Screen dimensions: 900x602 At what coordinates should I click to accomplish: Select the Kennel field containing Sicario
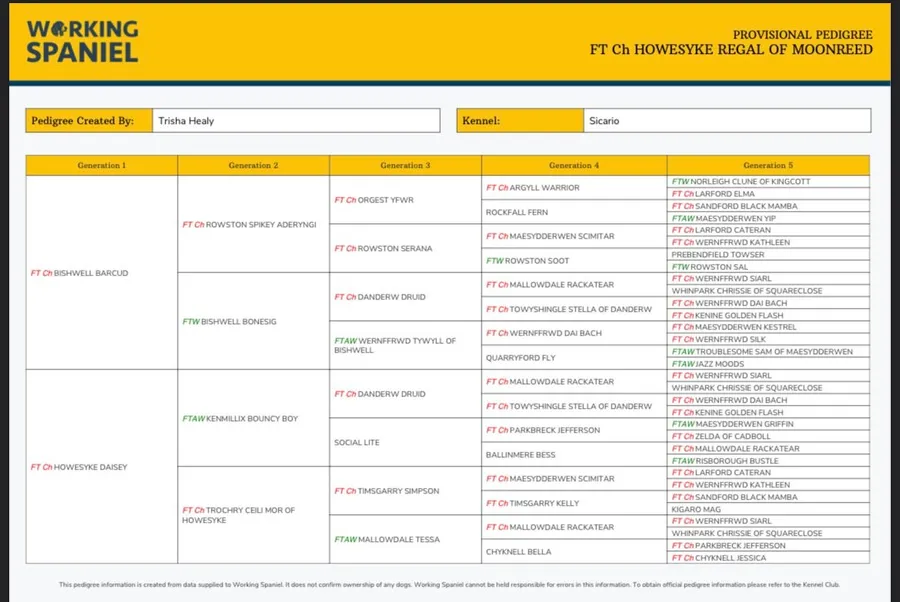click(727, 121)
